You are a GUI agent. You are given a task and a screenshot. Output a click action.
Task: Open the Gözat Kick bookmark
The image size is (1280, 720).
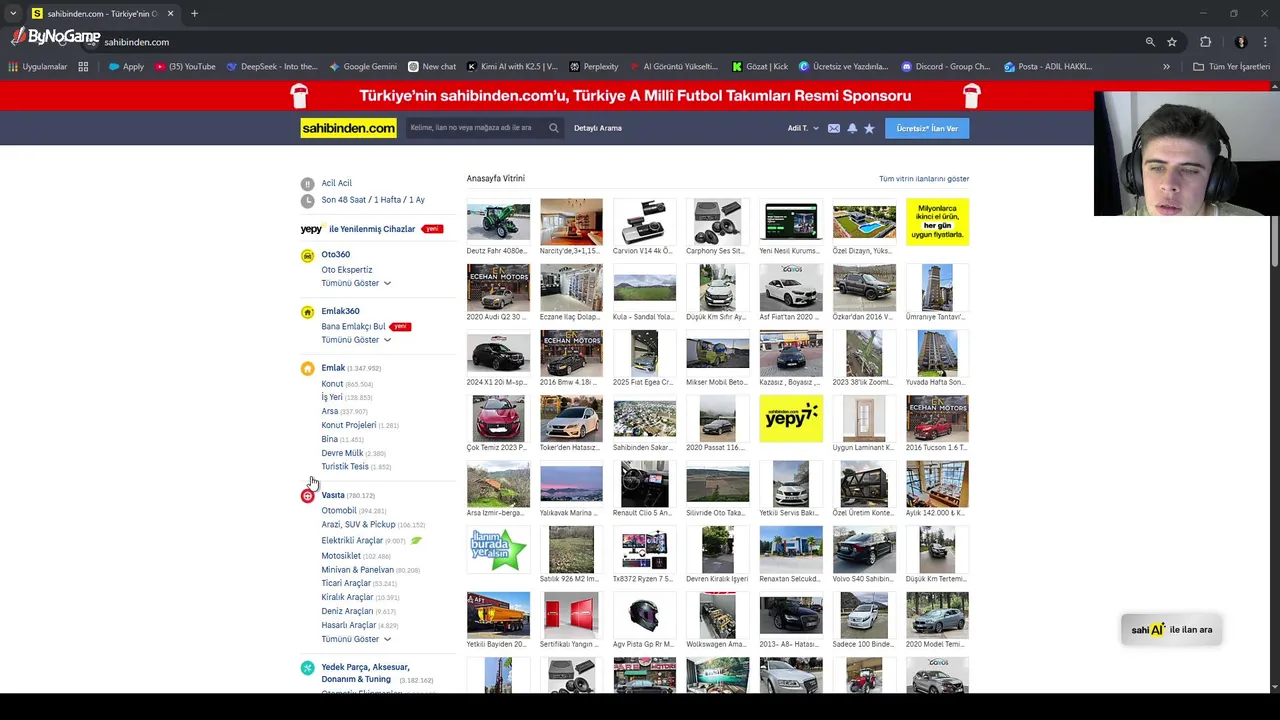point(760,67)
